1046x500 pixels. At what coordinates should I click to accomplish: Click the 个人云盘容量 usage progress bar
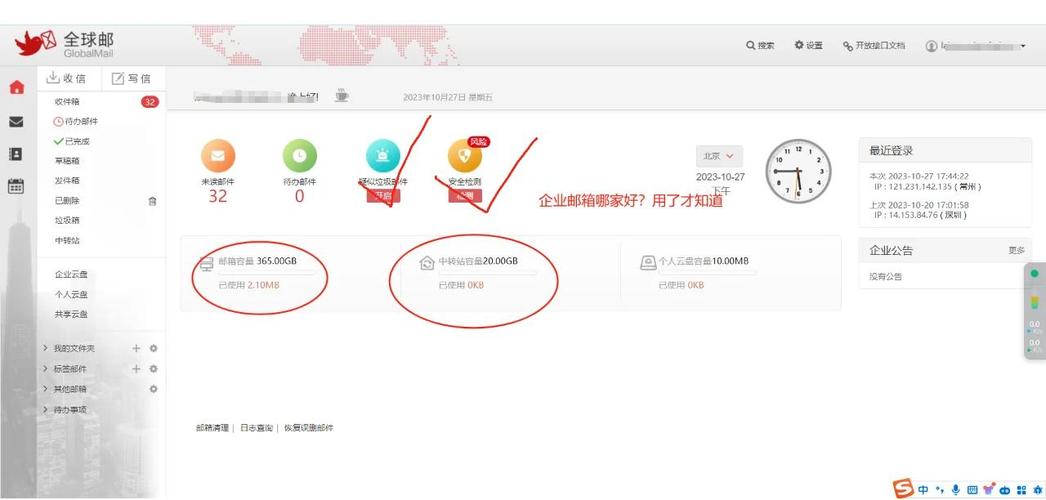coord(707,273)
